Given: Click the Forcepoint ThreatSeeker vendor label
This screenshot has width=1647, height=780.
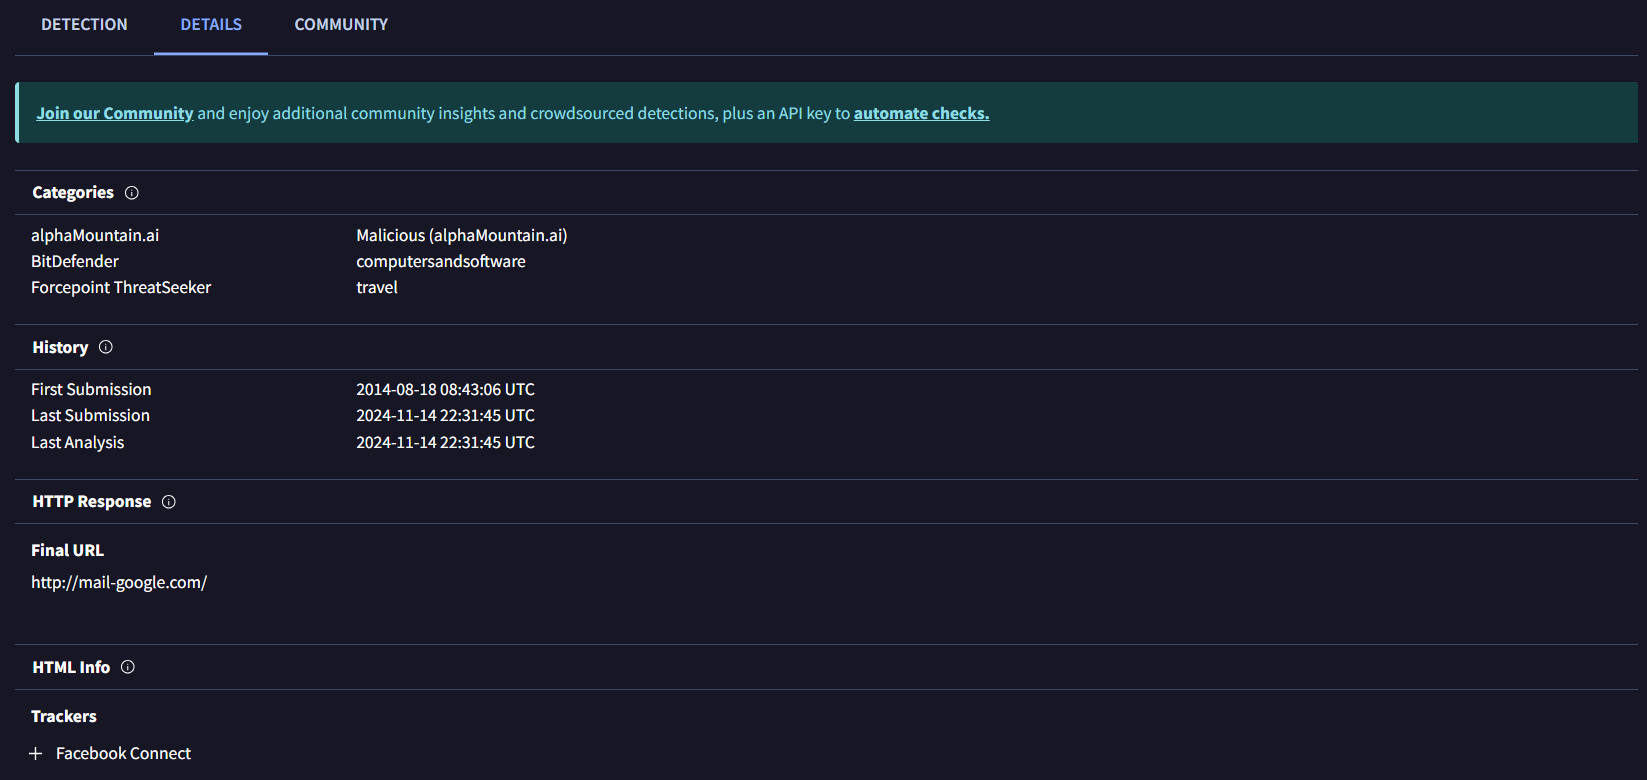Looking at the screenshot, I should (x=121, y=288).
